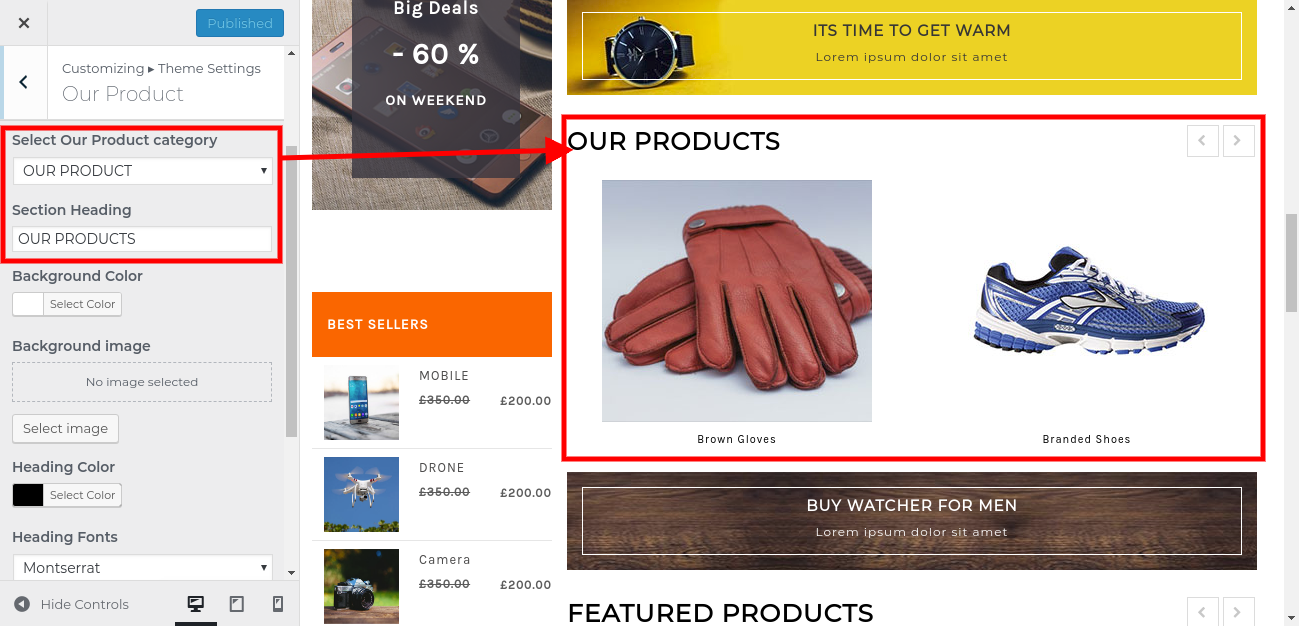
Task: Open the Brown Gloves product image
Action: point(737,301)
